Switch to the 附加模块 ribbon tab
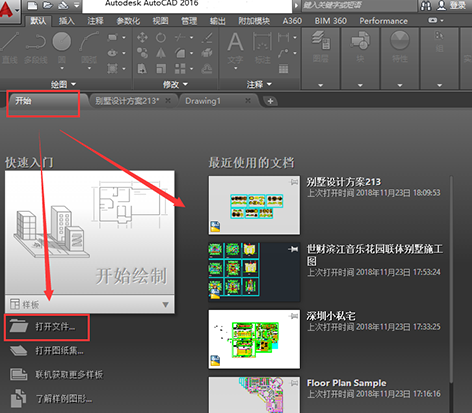472x413 pixels. click(254, 21)
